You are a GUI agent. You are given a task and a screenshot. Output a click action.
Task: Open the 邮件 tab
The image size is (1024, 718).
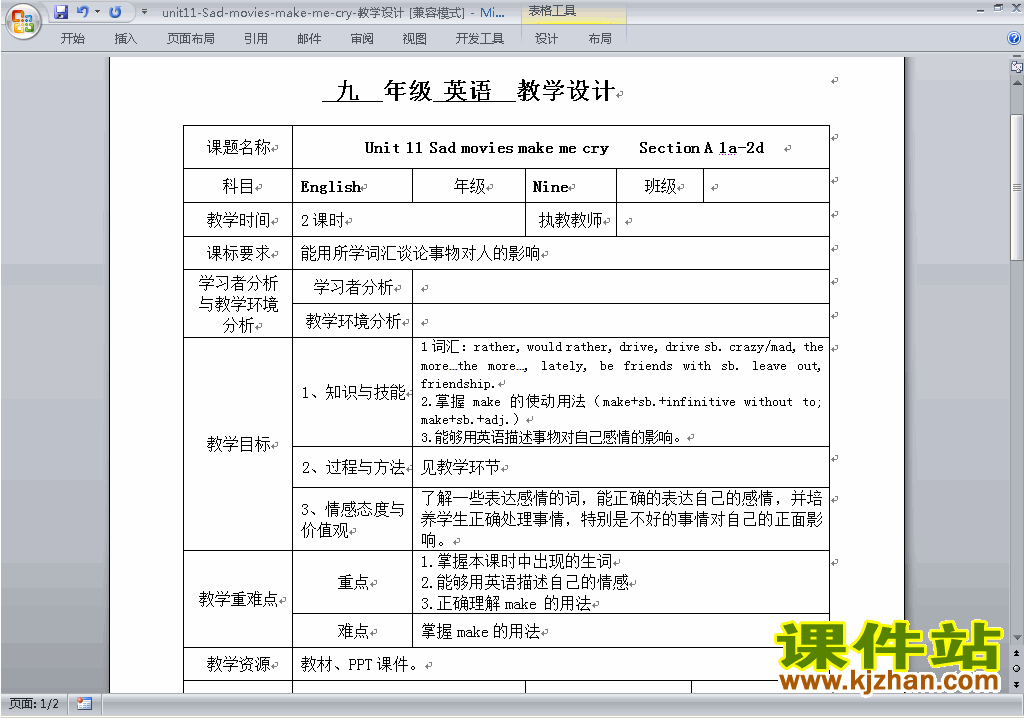[309, 39]
